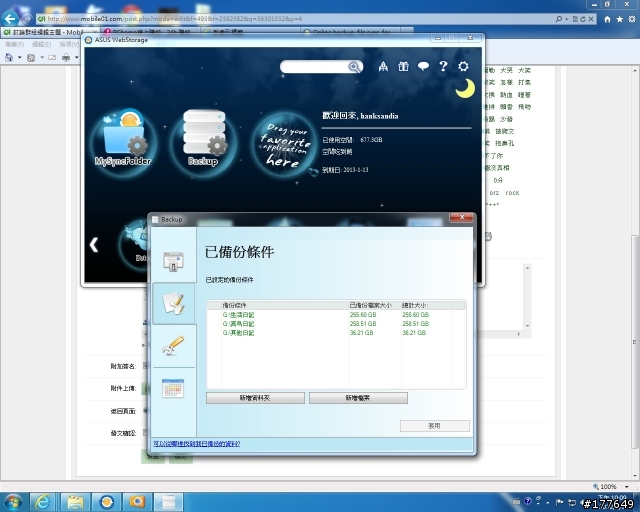Open the WebStorage settings gear icon
Screen dimensions: 640x512
(463, 66)
